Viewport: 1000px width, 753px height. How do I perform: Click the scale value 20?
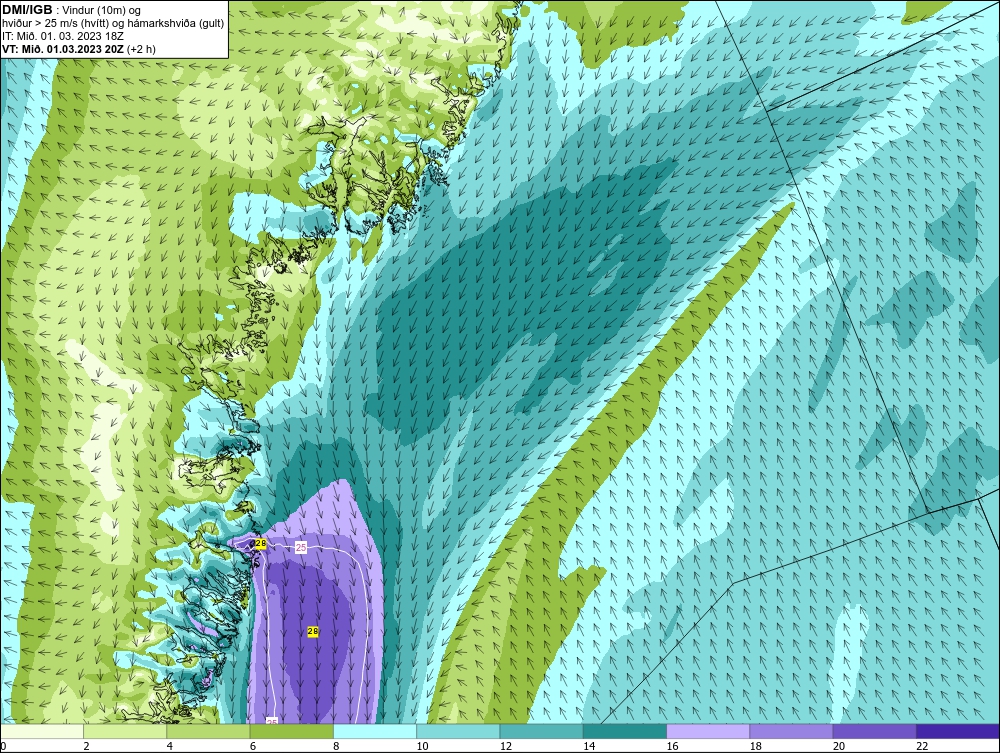click(839, 746)
